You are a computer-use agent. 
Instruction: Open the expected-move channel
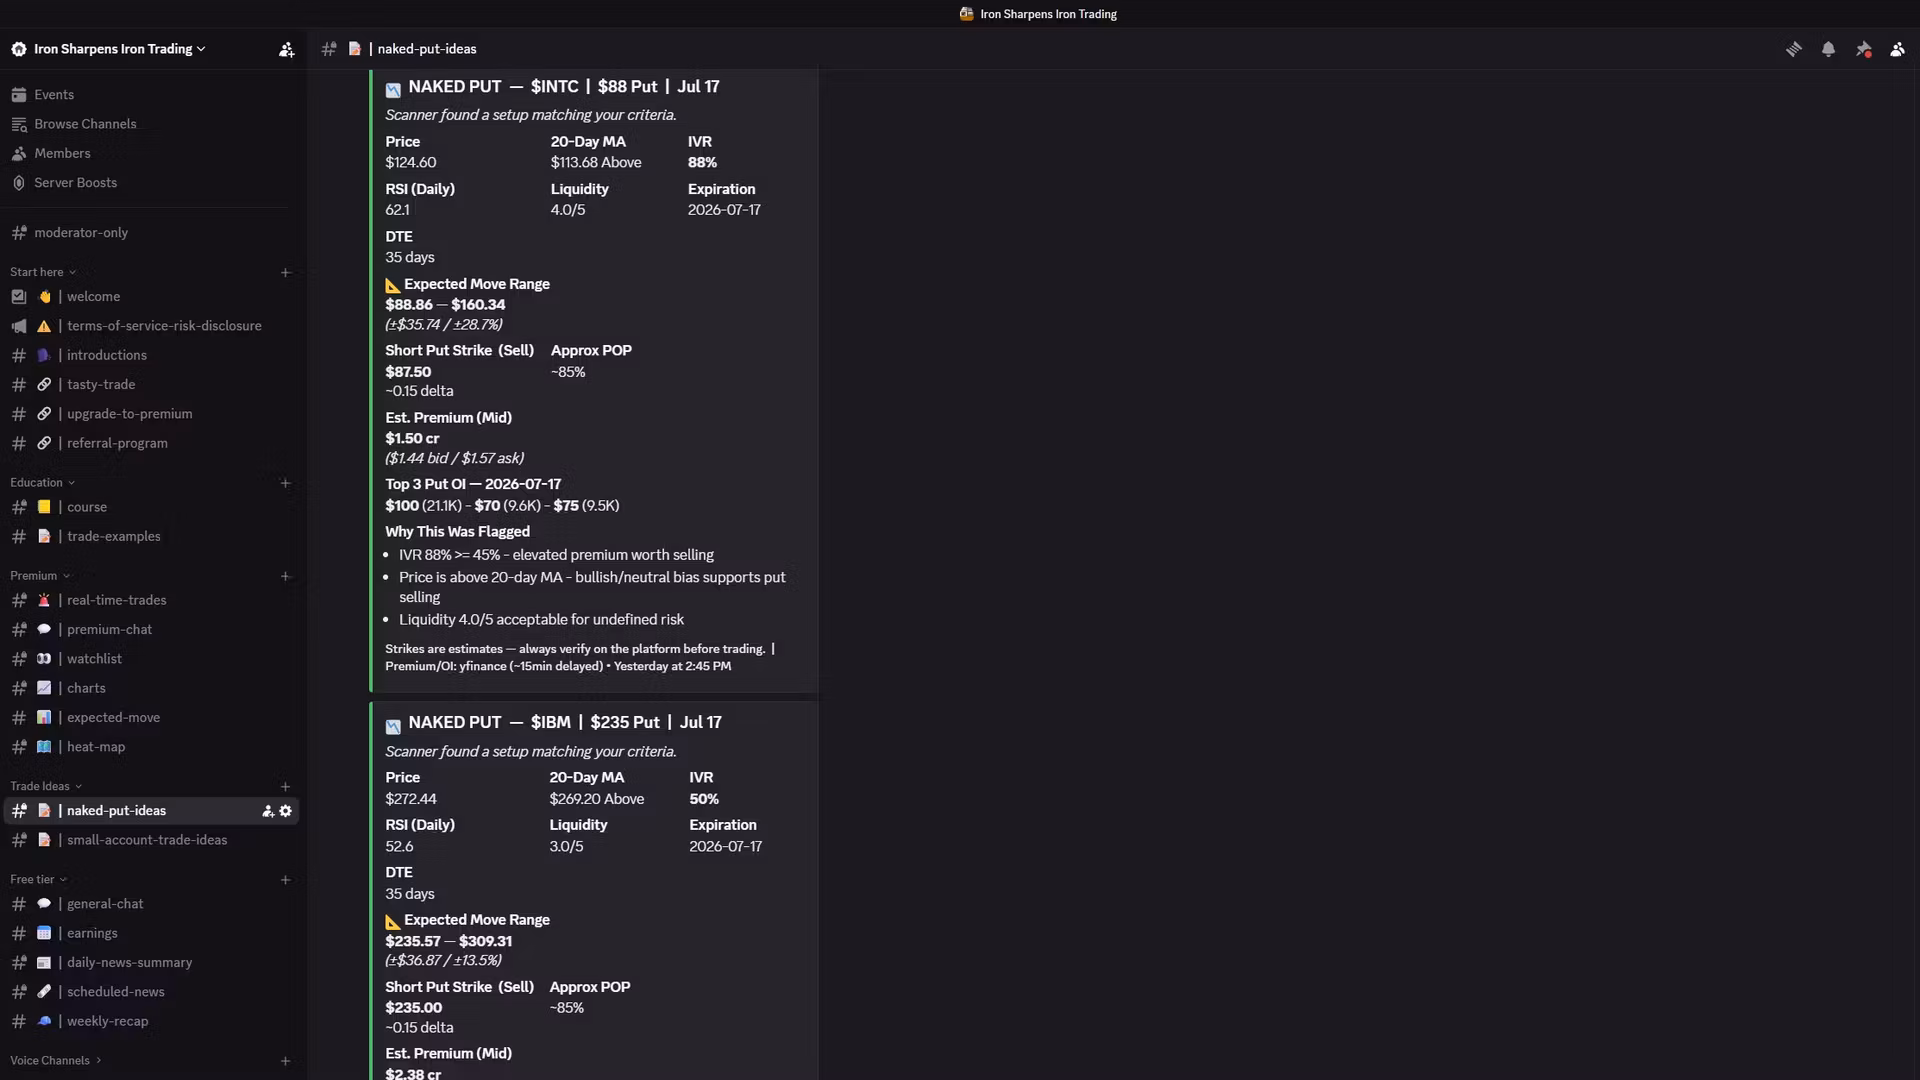(x=150, y=717)
